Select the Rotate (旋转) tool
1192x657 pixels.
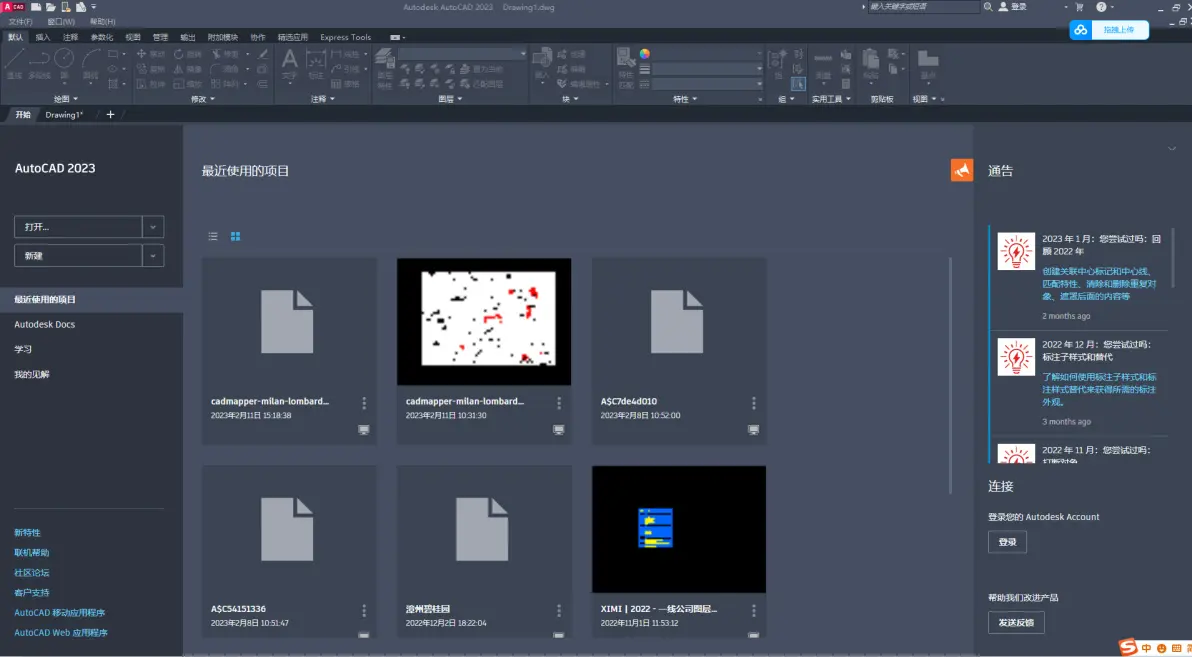pyautogui.click(x=188, y=54)
